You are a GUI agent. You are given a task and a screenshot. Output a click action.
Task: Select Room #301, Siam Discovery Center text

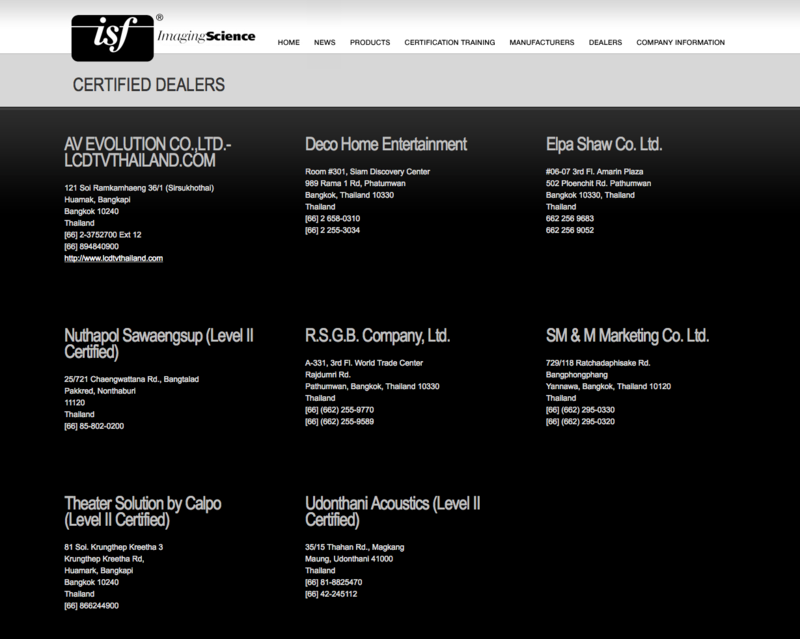367,171
